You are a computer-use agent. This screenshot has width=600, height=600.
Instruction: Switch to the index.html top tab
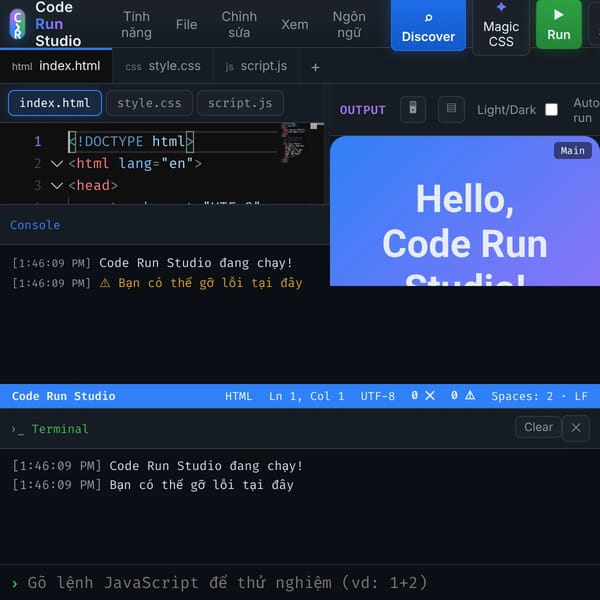pyautogui.click(x=56, y=66)
